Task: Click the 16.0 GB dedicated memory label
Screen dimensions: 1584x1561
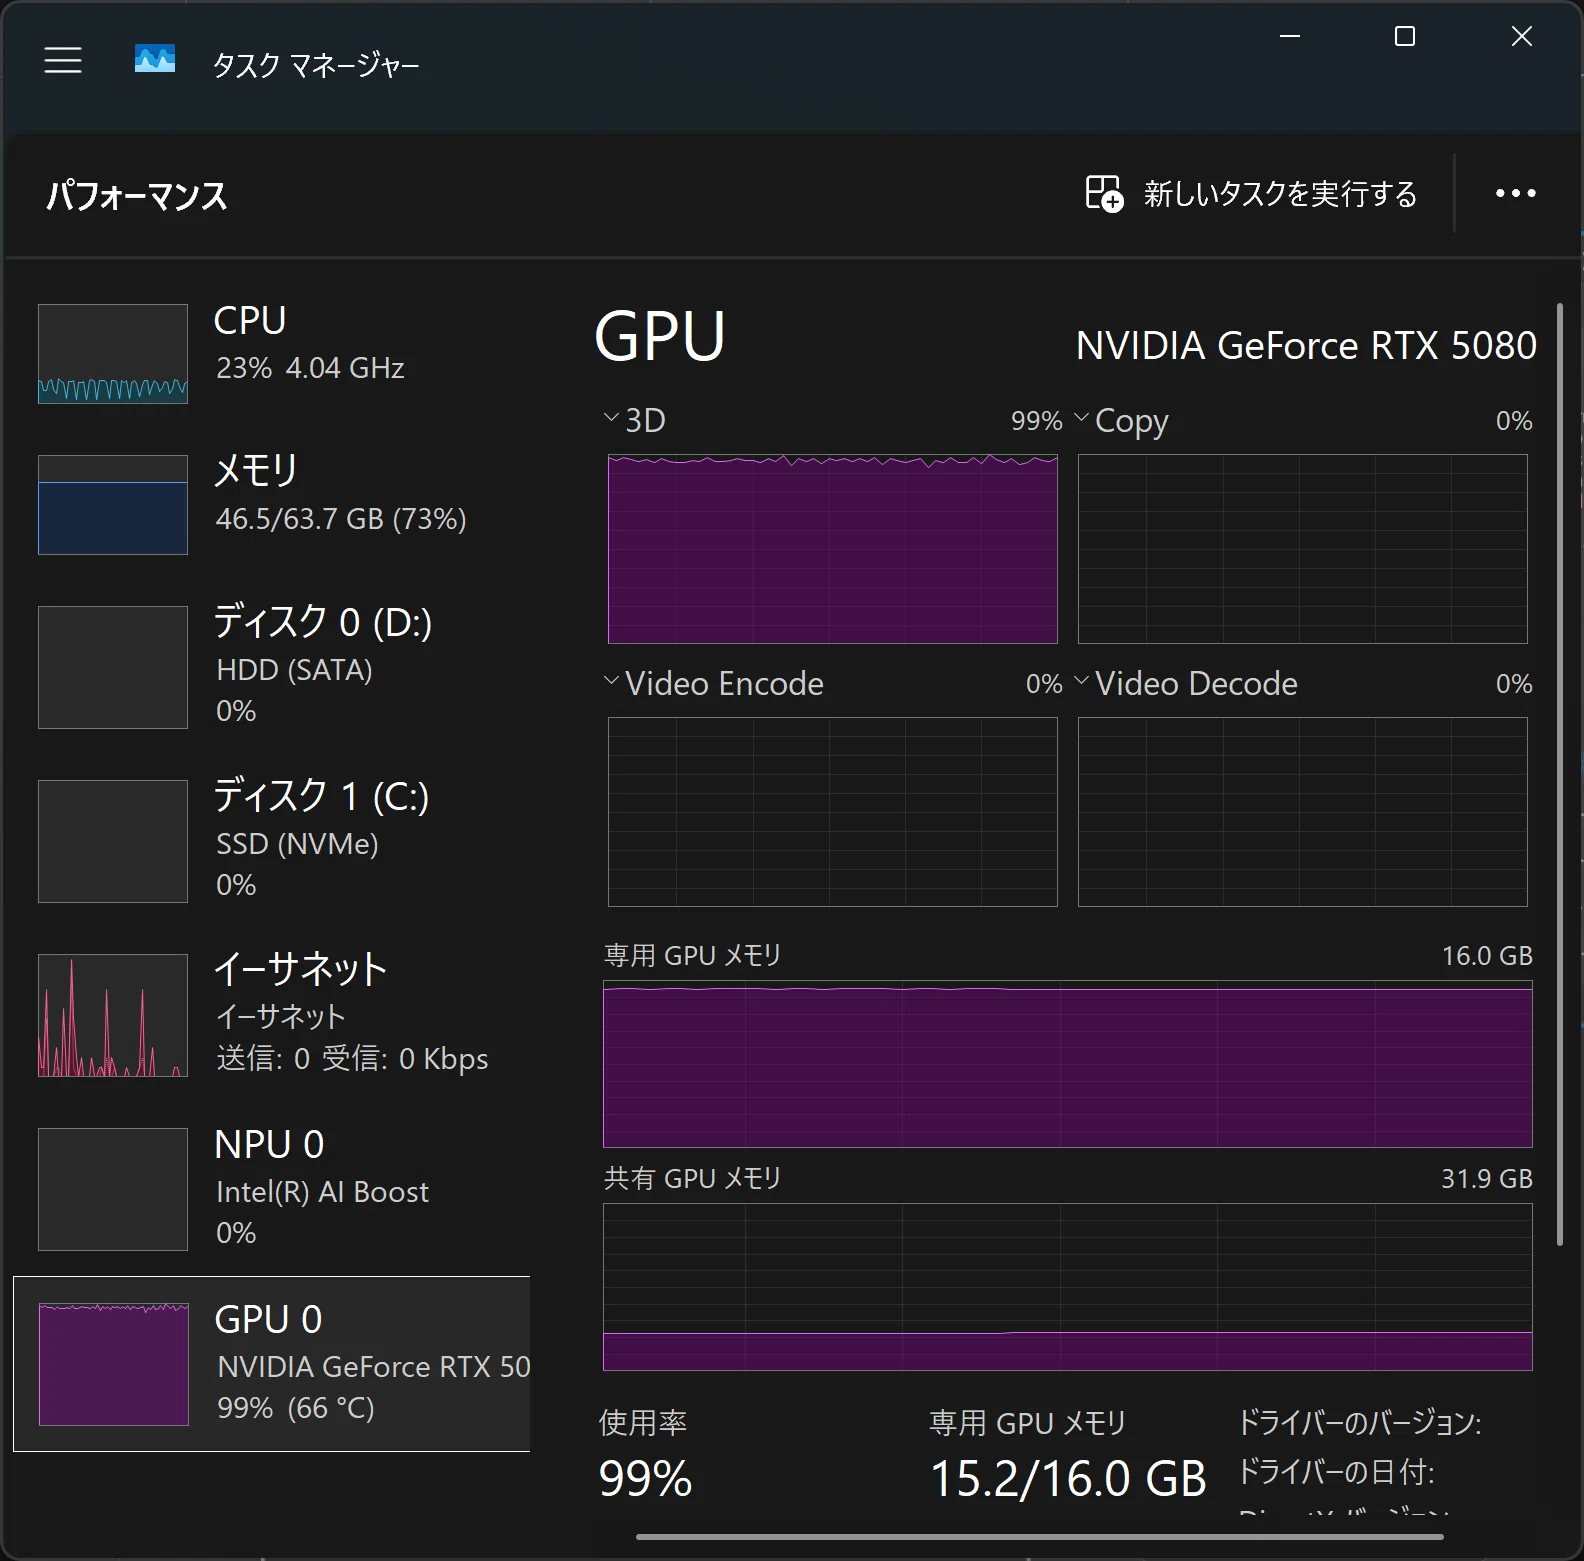Action: coord(1487,955)
